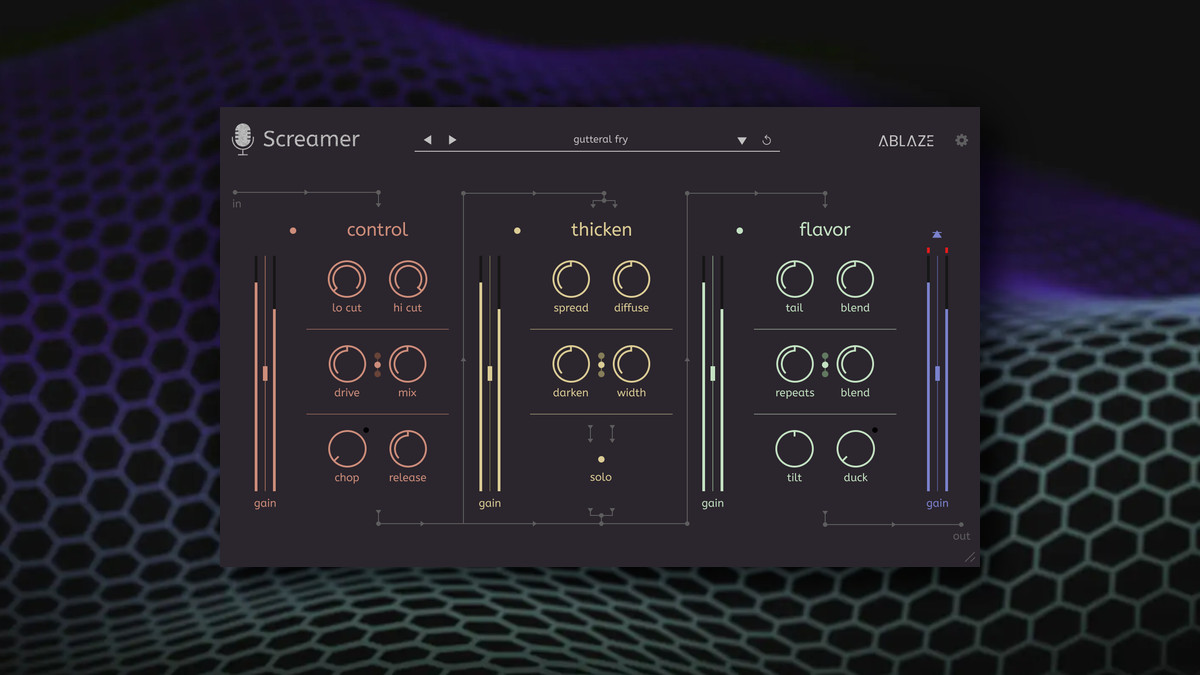The image size is (1200, 675).
Task: Click the tail knob
Action: click(794, 279)
